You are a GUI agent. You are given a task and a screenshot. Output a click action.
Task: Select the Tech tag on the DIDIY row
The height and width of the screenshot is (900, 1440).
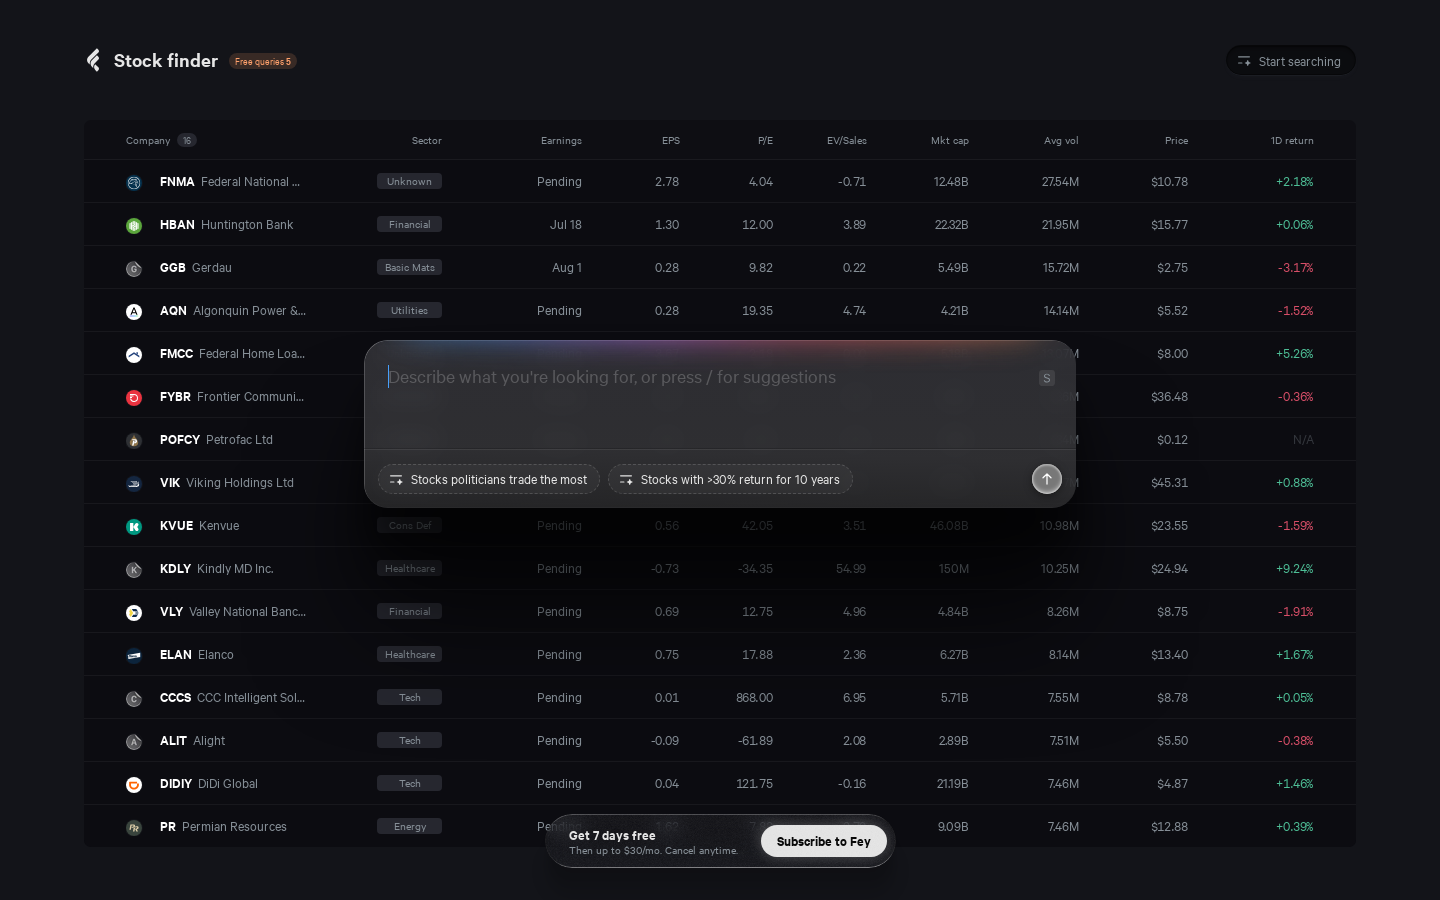409,784
